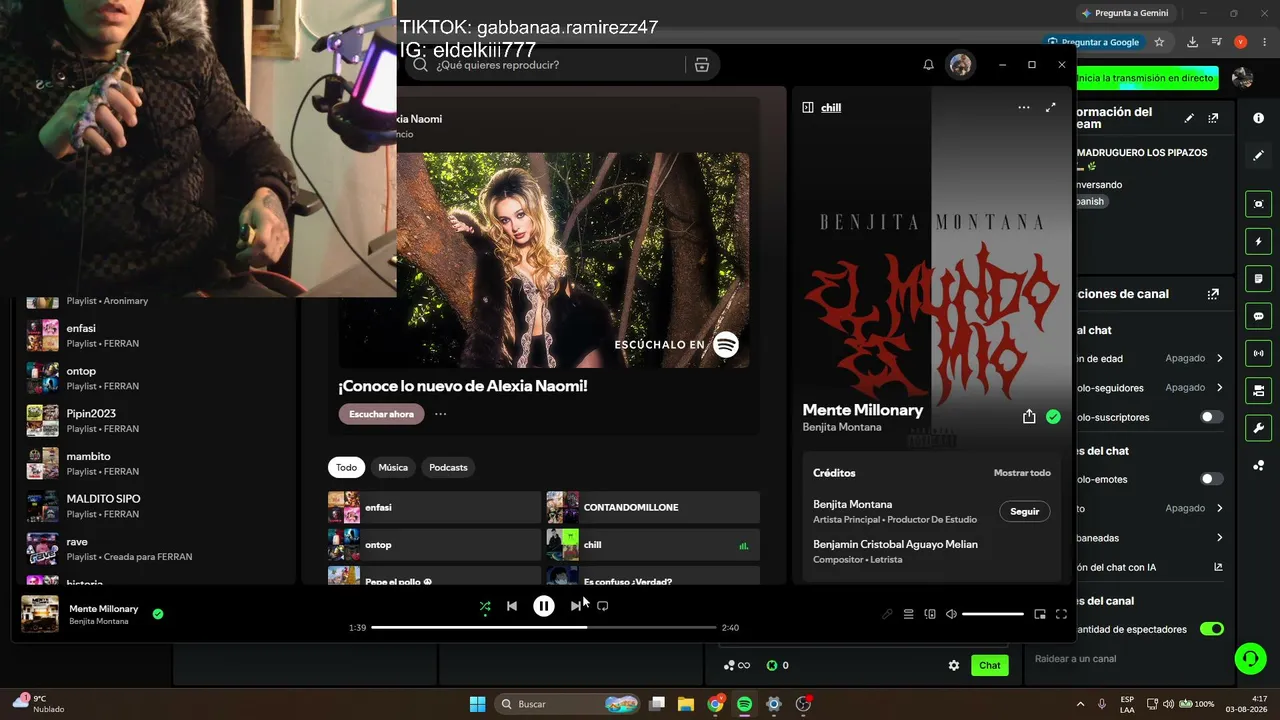This screenshot has height=720, width=1280.
Task: Open the Windows Start menu
Action: [x=477, y=704]
